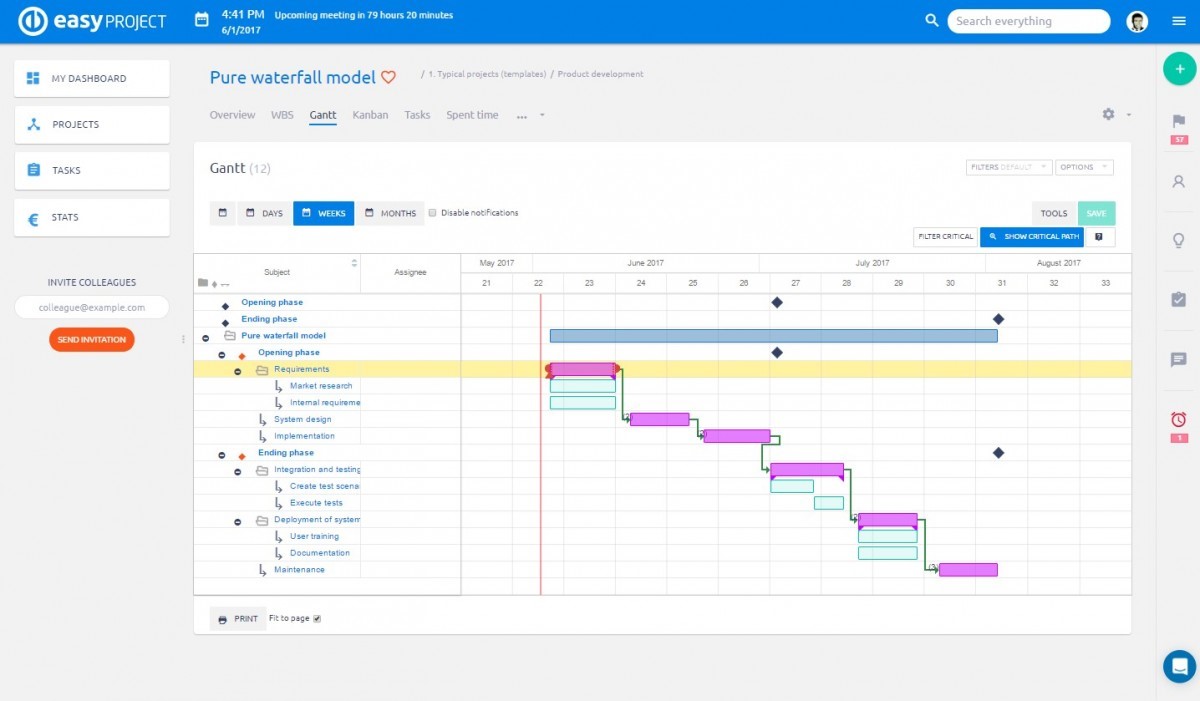Screen dimensions: 1200x701
Task: Open global search with the magnifier icon
Action: click(x=931, y=20)
